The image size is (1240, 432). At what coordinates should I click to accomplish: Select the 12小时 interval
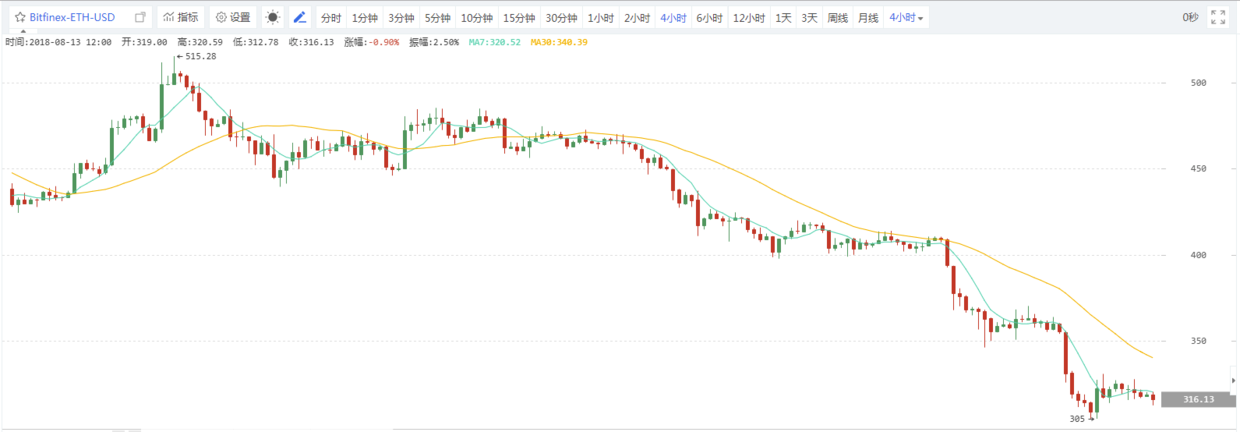[x=747, y=18]
